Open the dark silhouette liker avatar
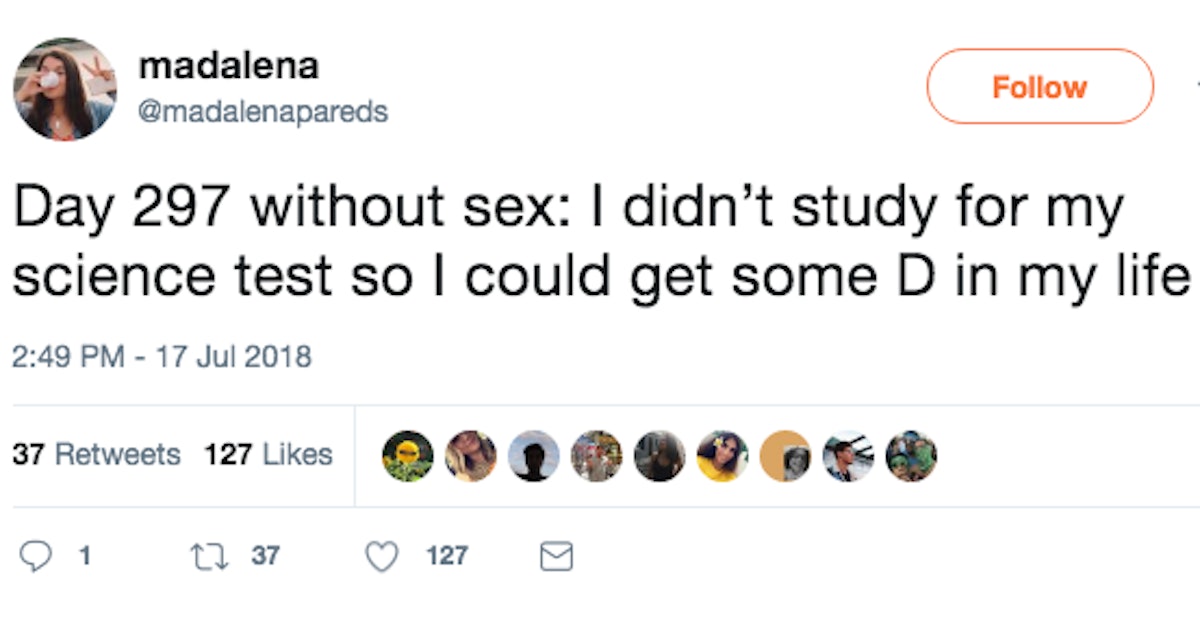 (534, 456)
